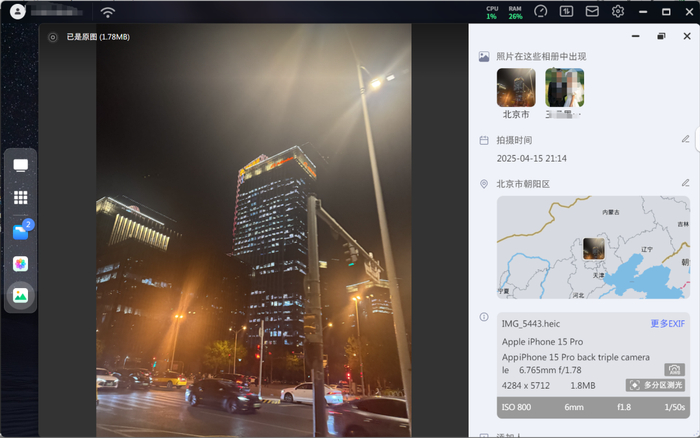Click the 北京市 album label
The width and height of the screenshot is (700, 438).
pos(516,115)
